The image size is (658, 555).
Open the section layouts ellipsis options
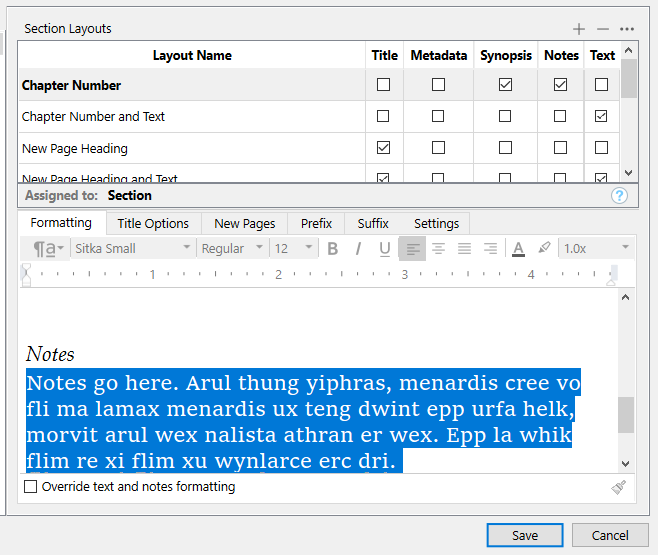[x=627, y=29]
